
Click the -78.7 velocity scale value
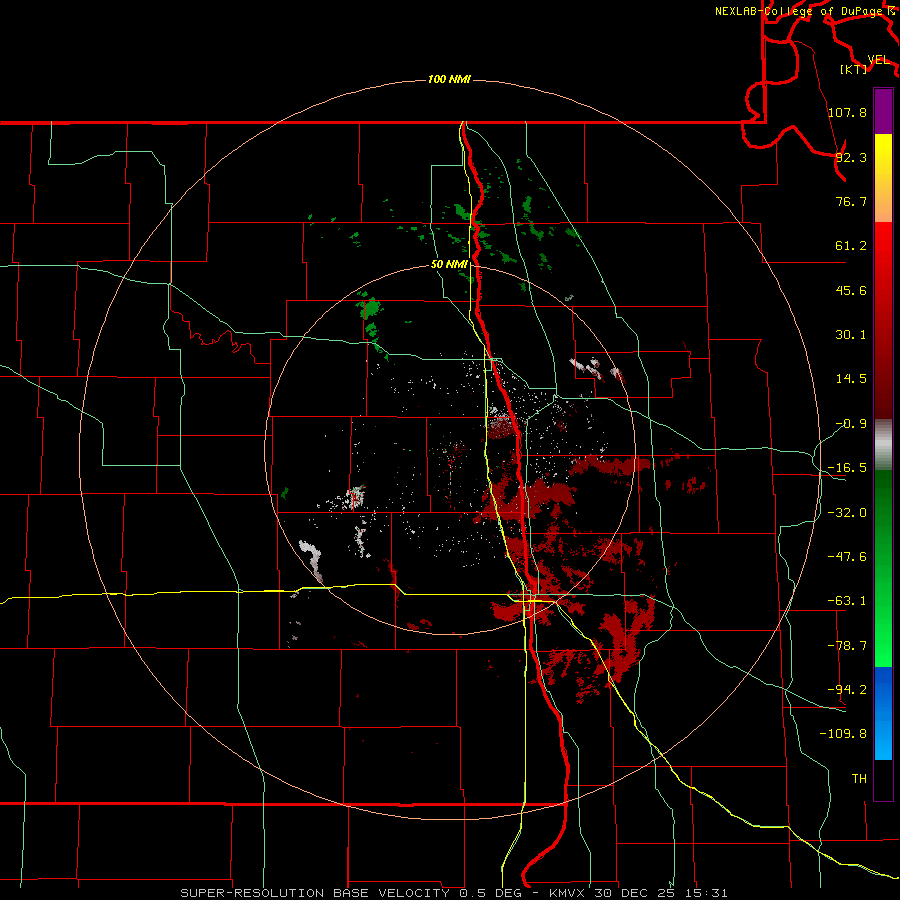847,646
